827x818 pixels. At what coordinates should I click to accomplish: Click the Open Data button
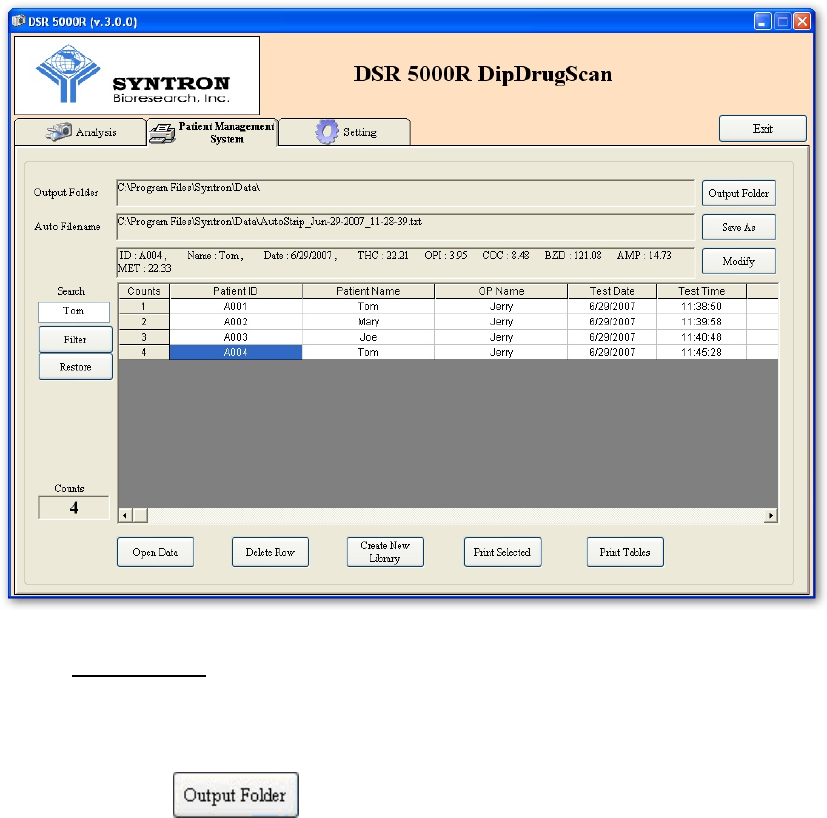[155, 552]
